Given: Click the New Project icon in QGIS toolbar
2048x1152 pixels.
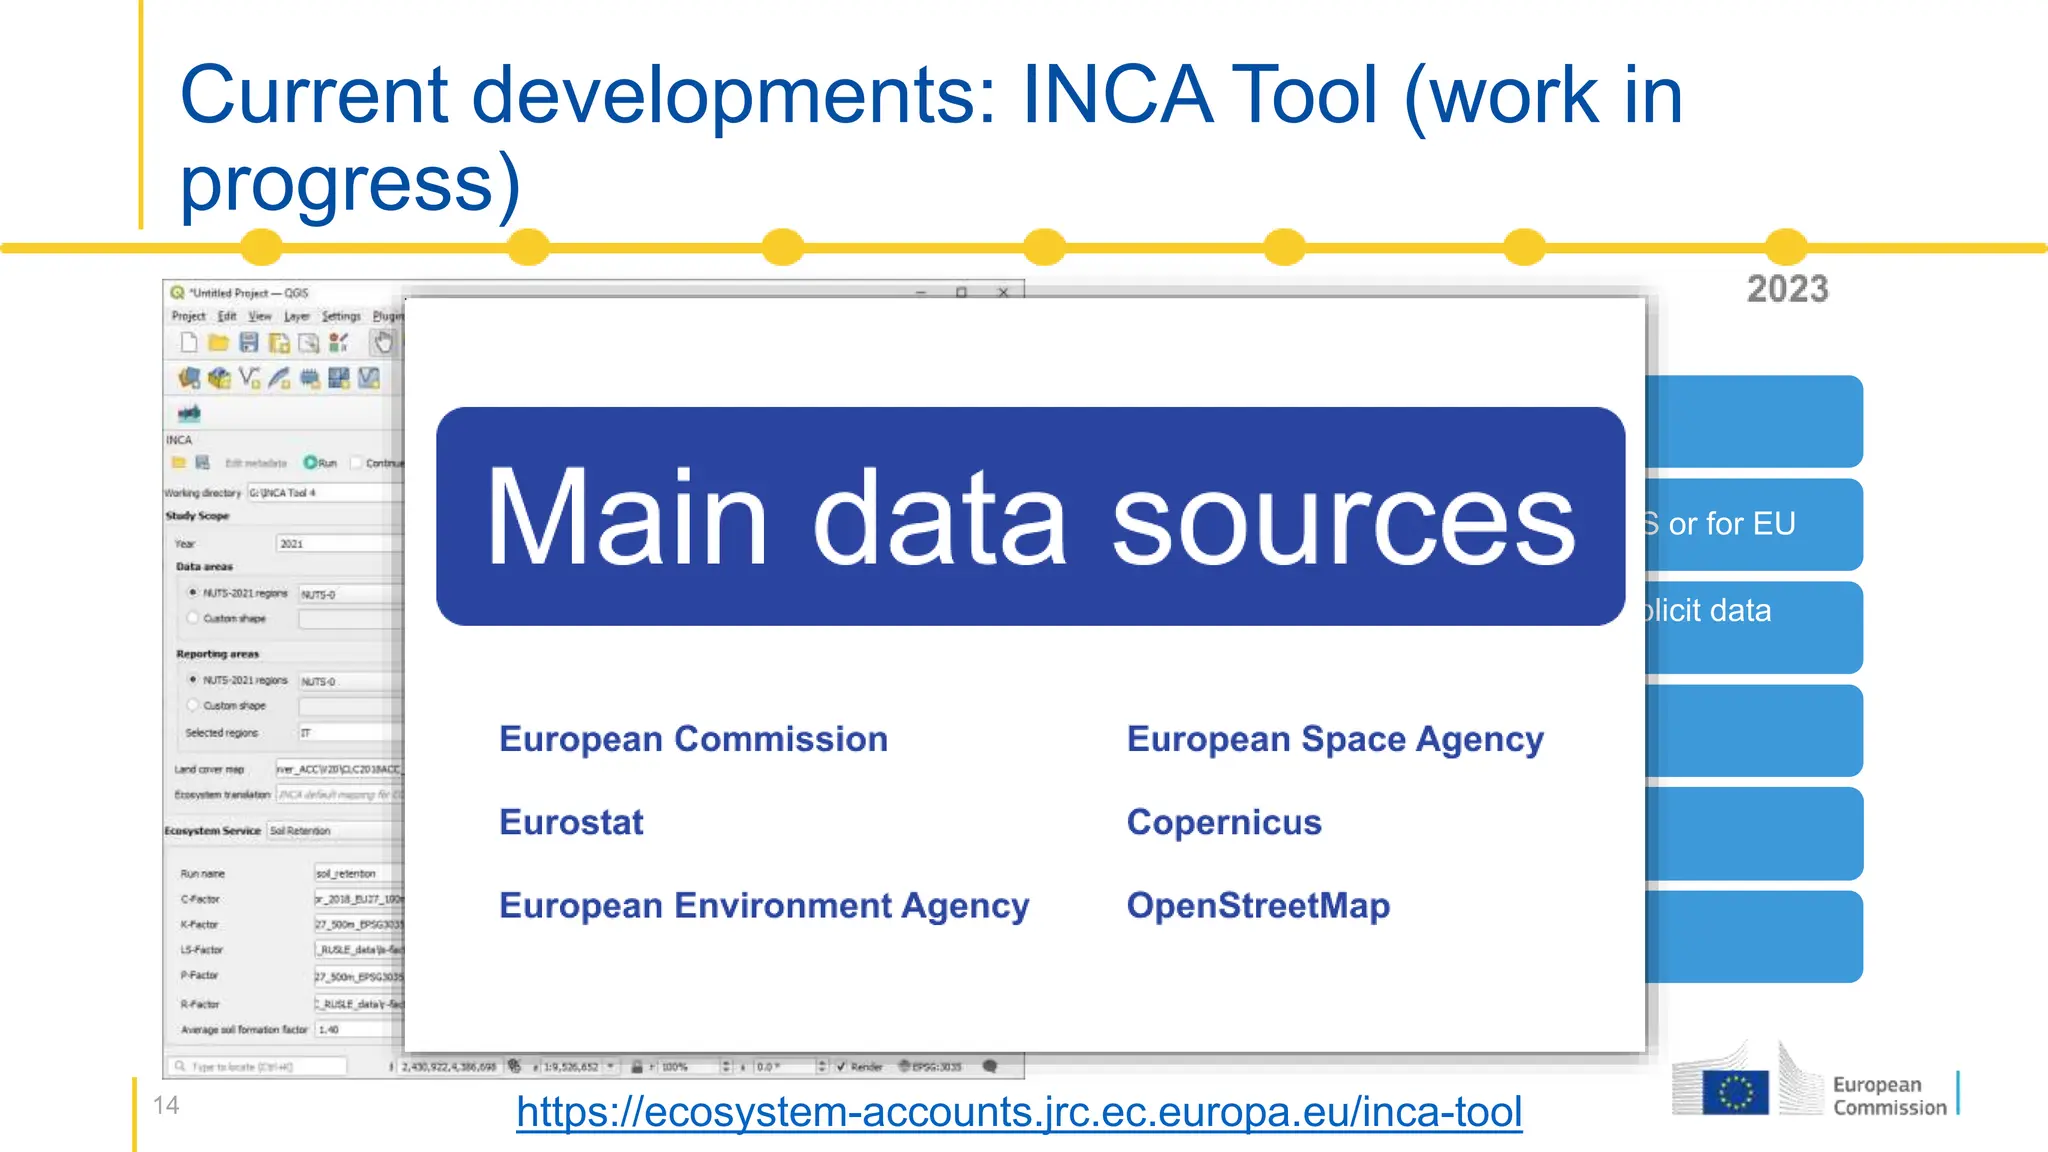Looking at the screenshot, I should (x=188, y=343).
